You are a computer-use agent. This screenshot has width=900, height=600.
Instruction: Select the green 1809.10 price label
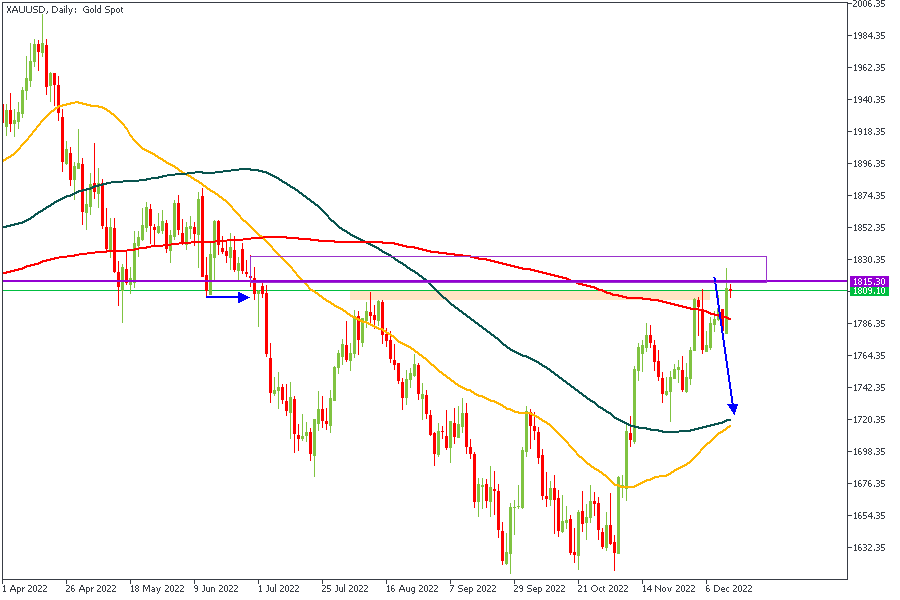tap(868, 291)
